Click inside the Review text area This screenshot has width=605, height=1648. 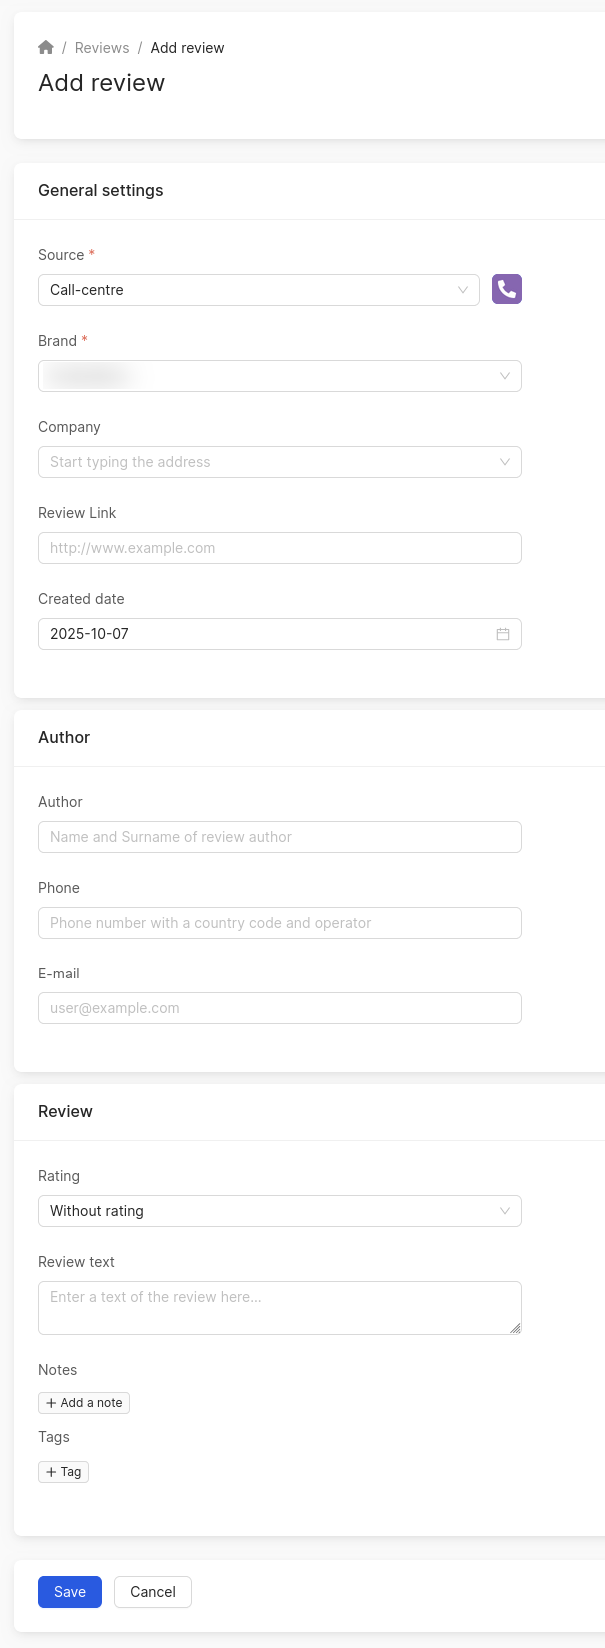pyautogui.click(x=280, y=1308)
